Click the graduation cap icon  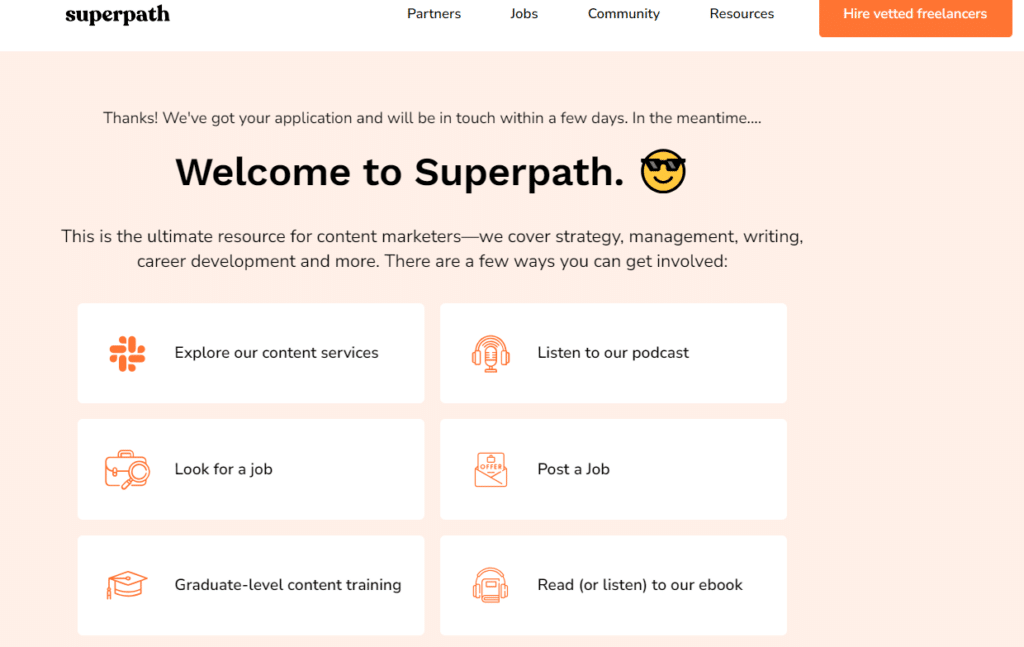click(127, 584)
